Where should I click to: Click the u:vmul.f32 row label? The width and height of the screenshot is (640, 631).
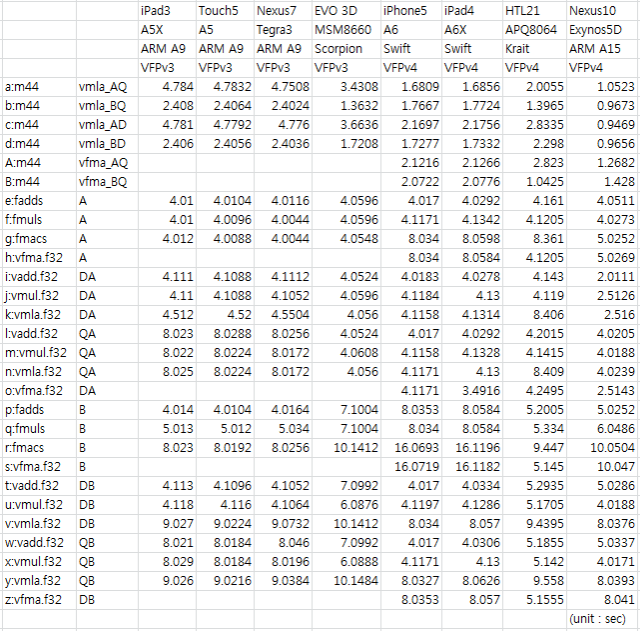click(39, 504)
